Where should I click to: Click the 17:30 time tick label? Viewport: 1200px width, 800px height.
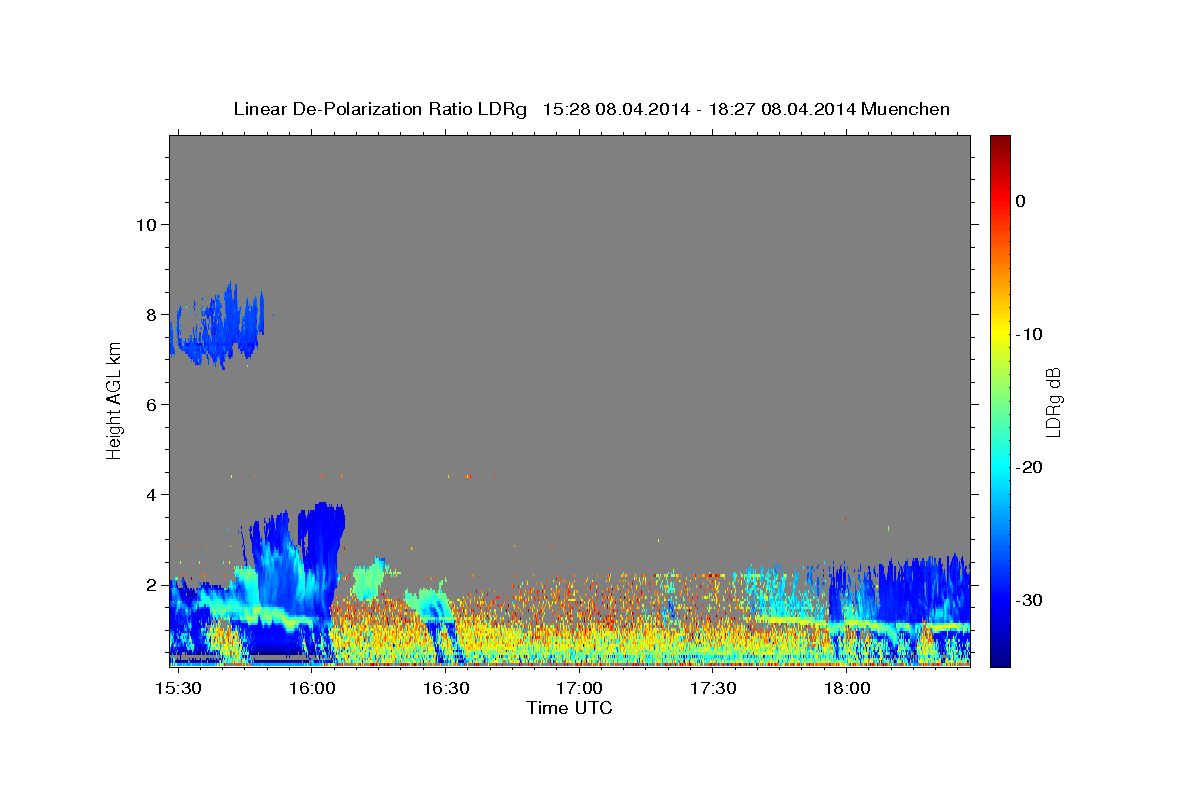pos(713,689)
